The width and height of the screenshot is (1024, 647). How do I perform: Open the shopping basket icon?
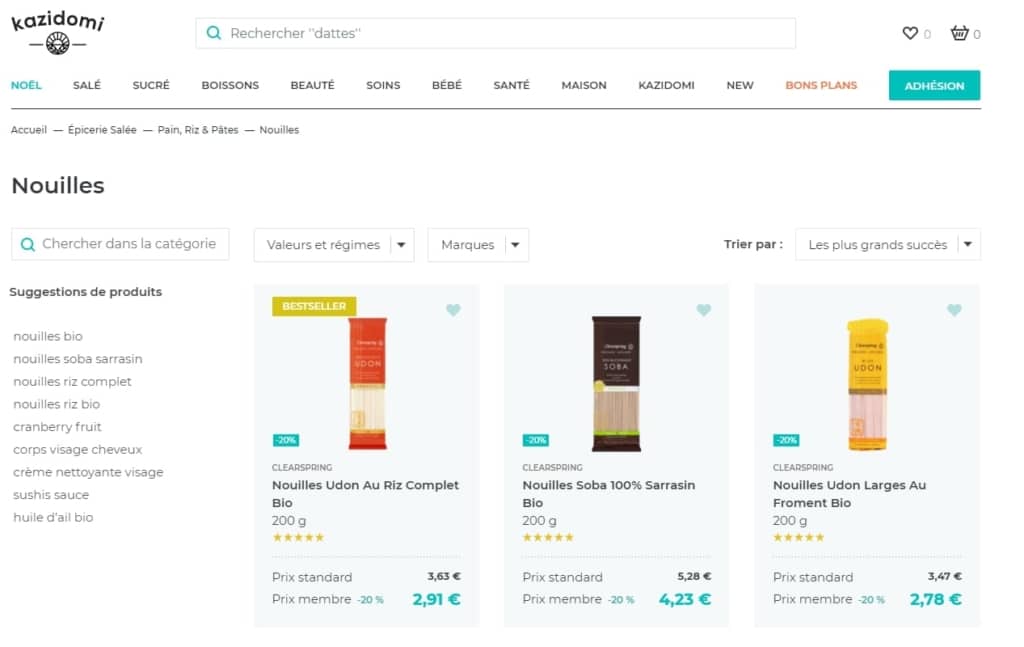[959, 33]
